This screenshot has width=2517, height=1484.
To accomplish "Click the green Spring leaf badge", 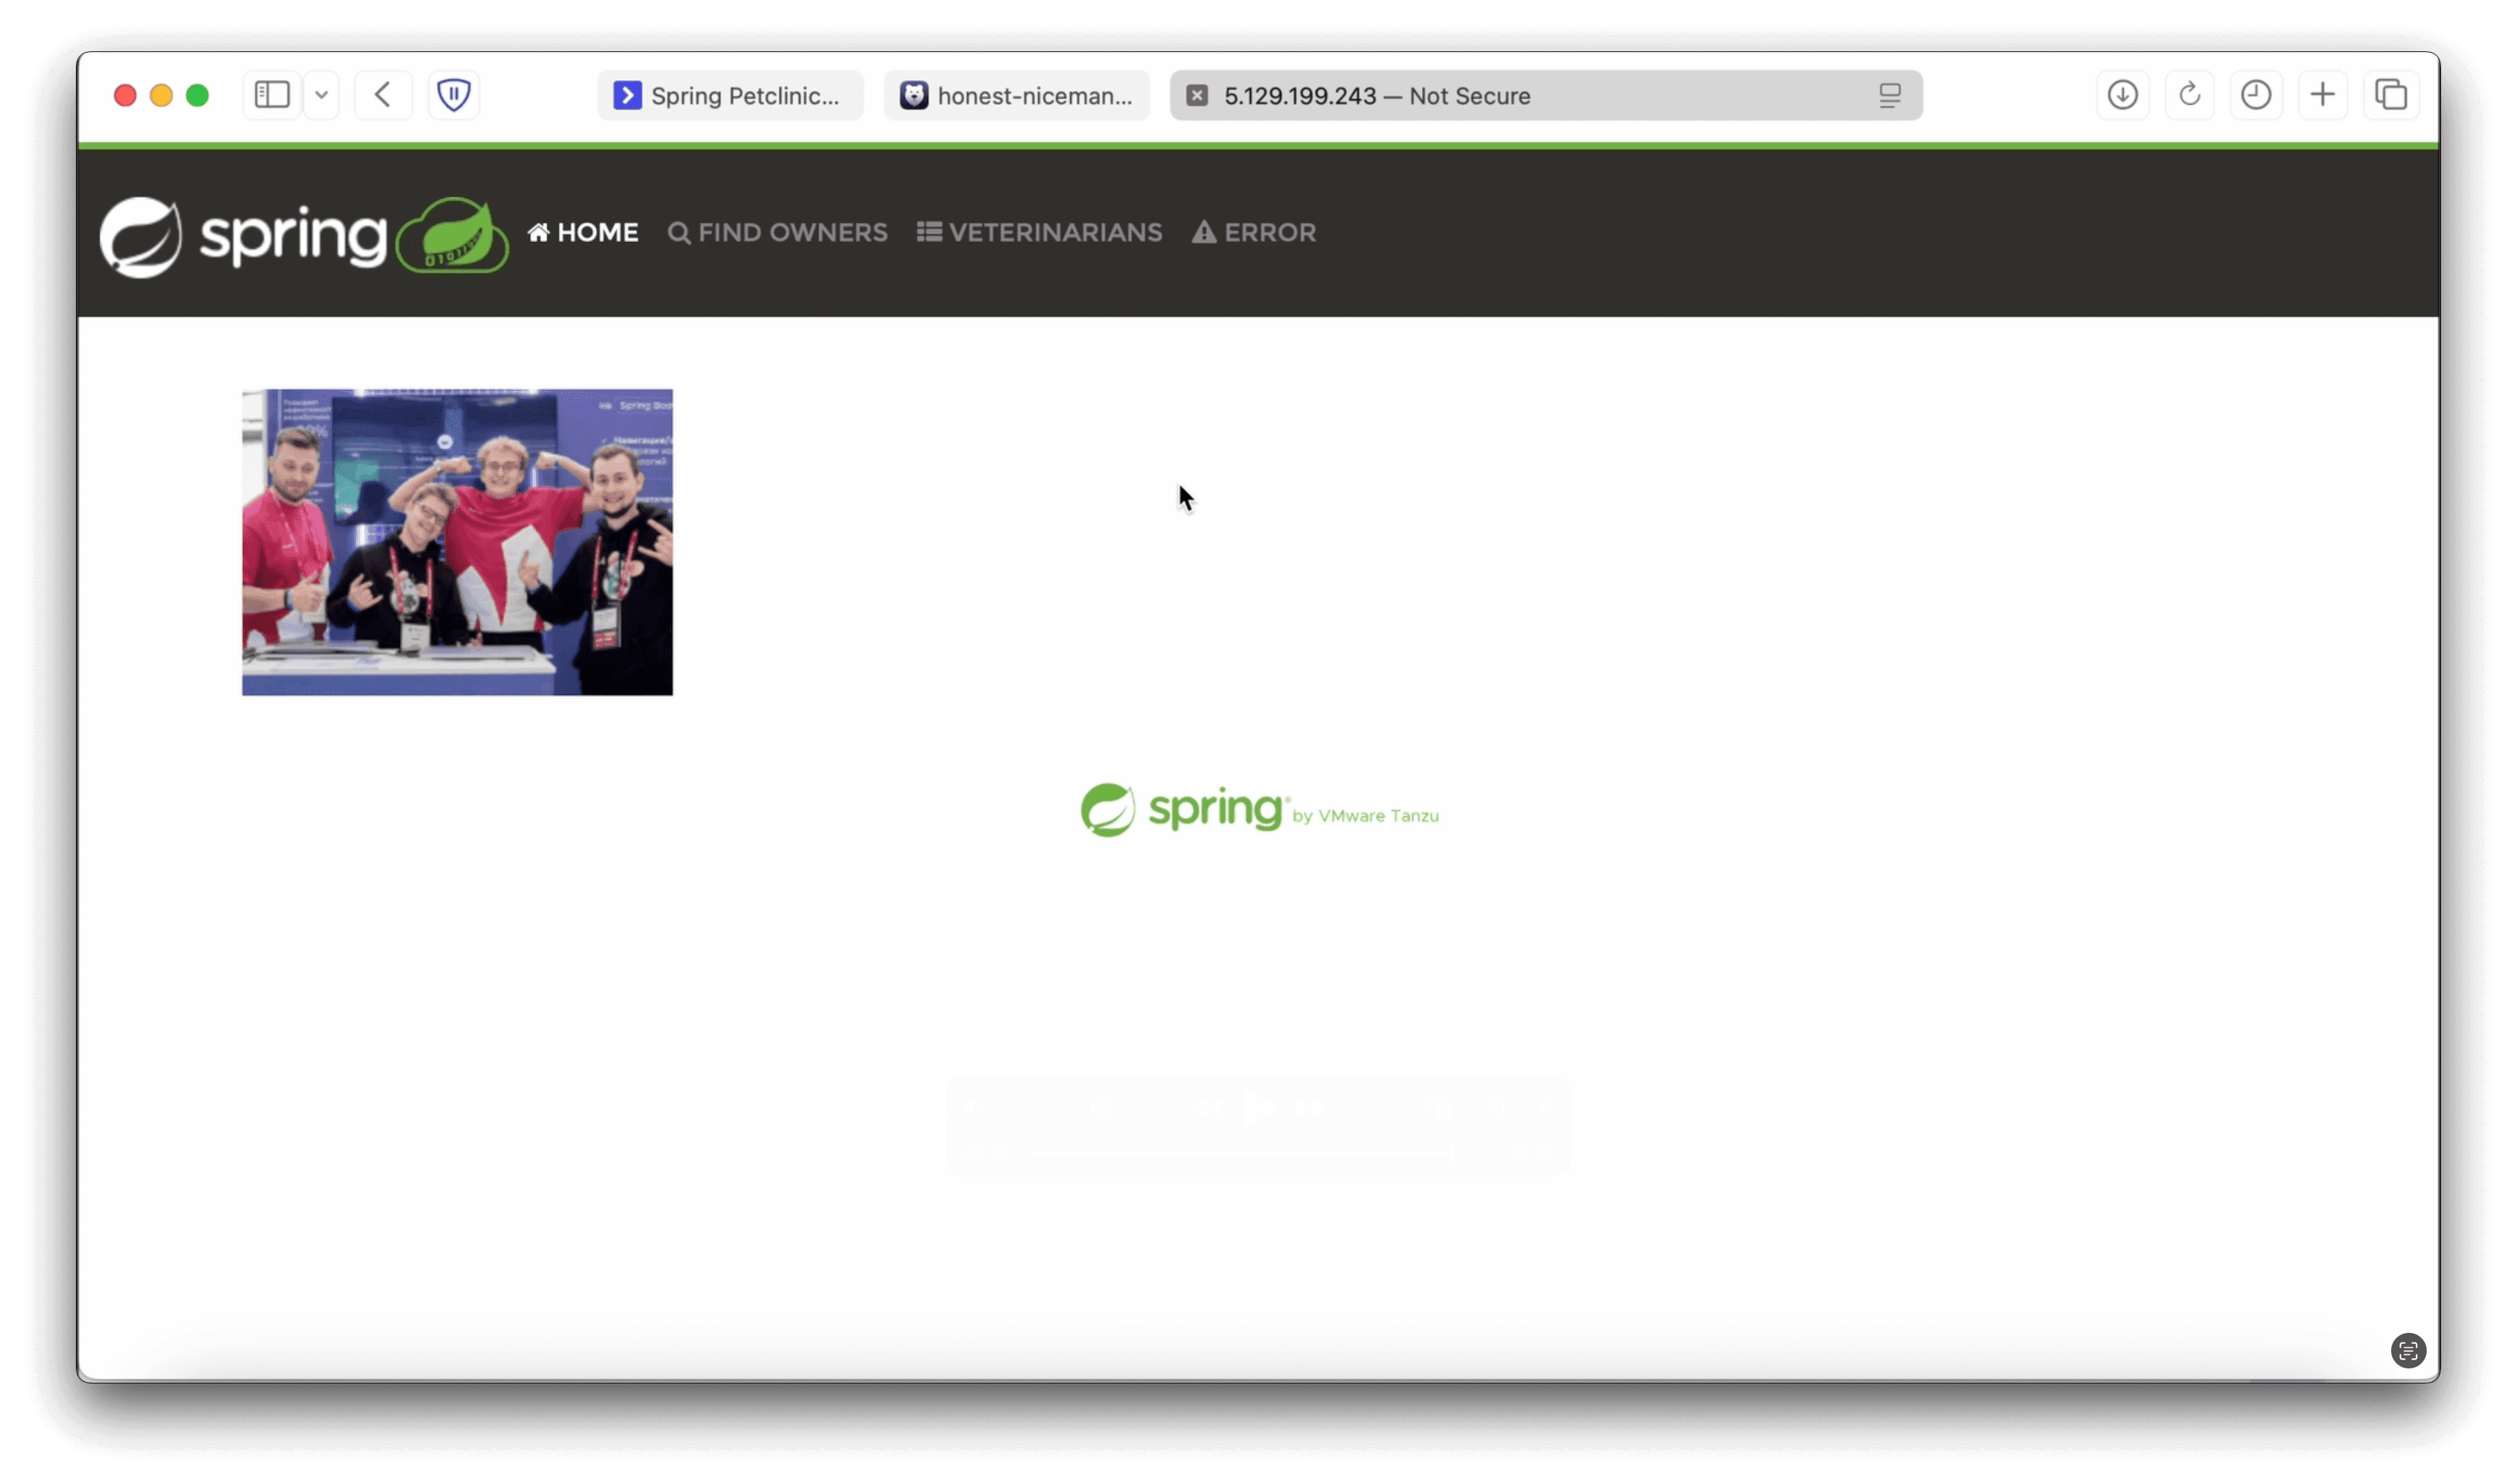I will click(x=452, y=235).
